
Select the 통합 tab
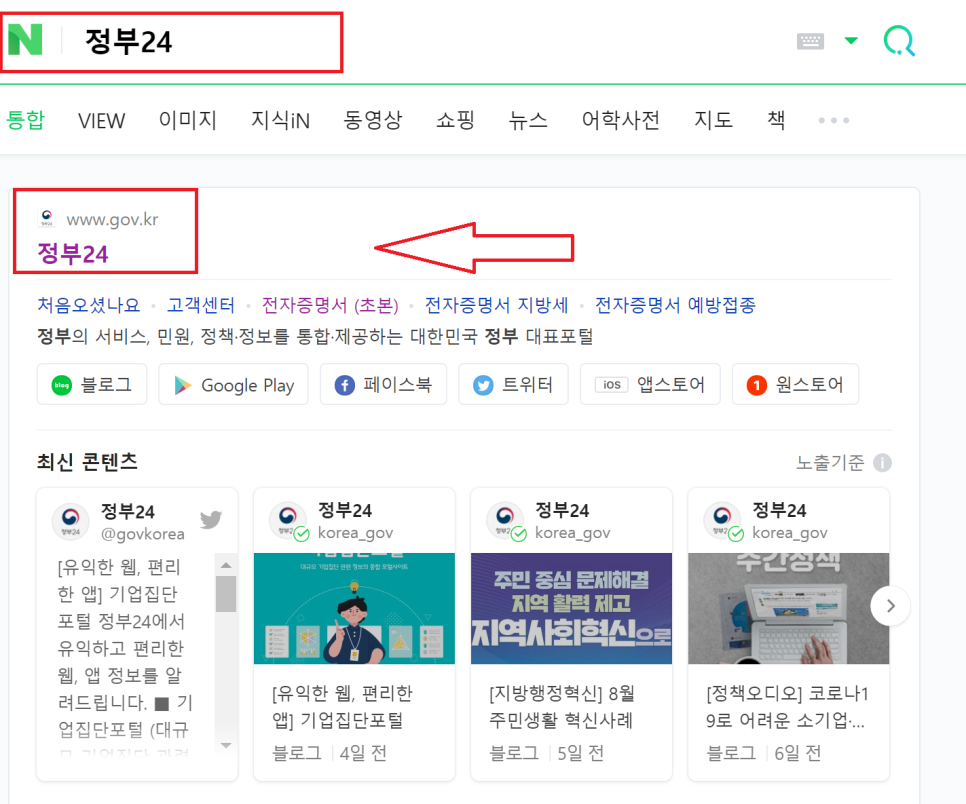point(25,120)
